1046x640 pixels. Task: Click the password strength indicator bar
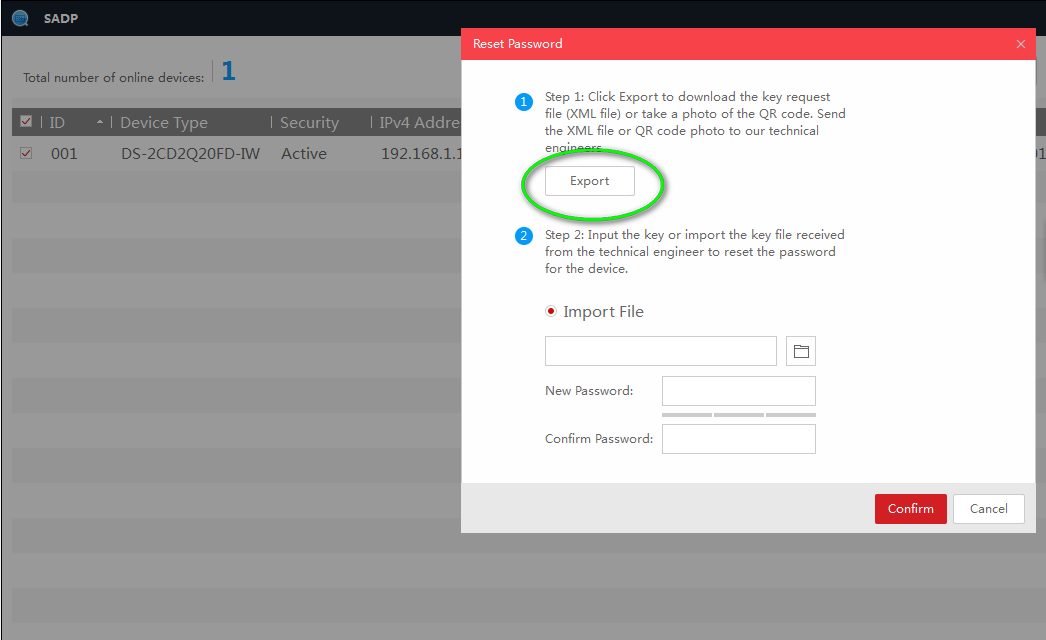coord(738,414)
